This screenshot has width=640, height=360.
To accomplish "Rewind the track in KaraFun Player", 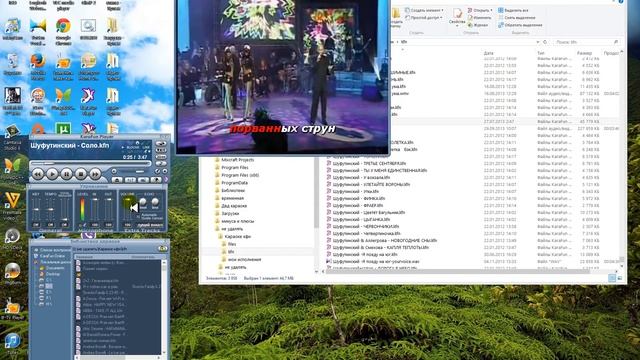I will coord(38,174).
